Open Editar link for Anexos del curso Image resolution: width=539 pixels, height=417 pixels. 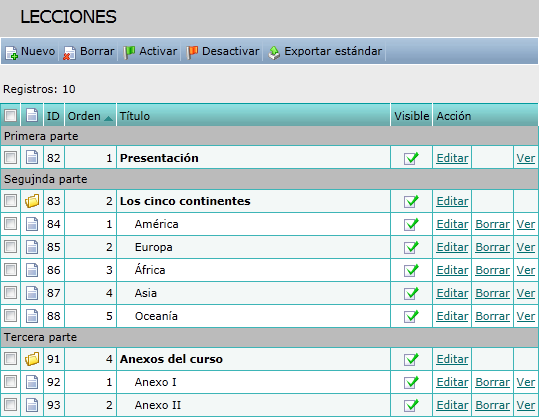click(452, 359)
